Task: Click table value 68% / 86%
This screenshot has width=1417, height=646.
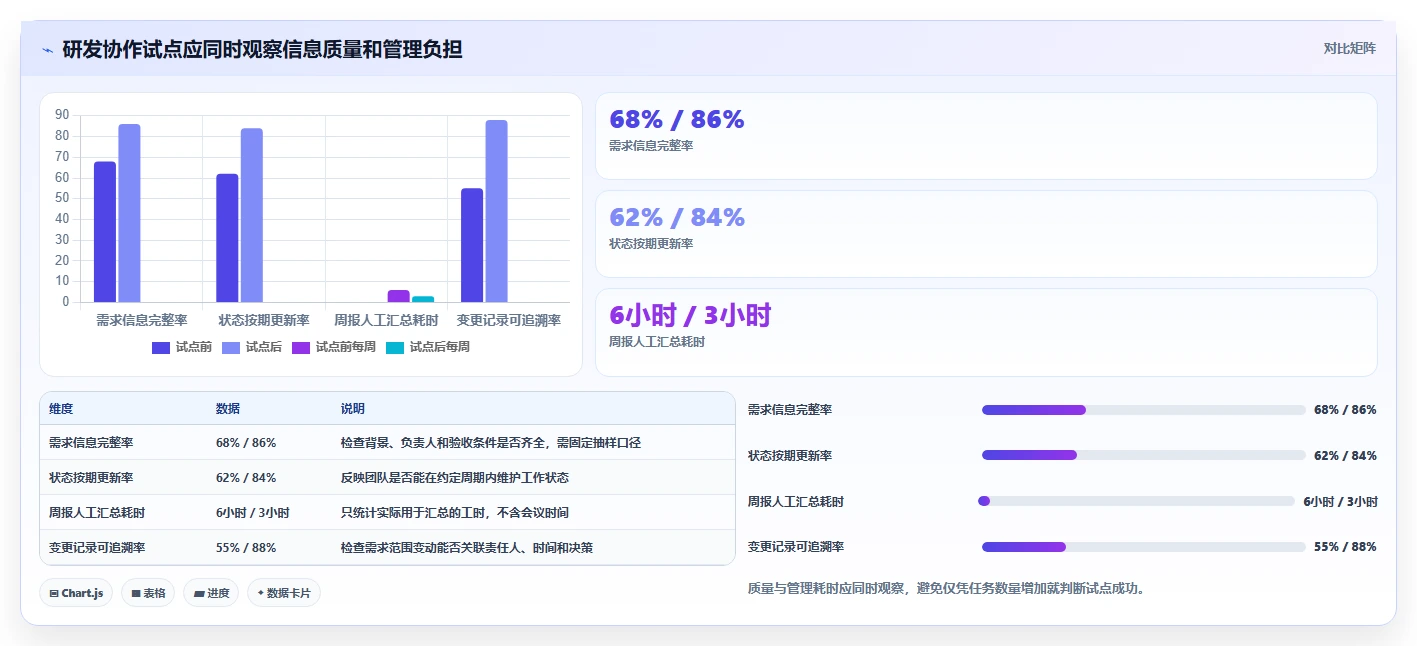Action: [246, 442]
